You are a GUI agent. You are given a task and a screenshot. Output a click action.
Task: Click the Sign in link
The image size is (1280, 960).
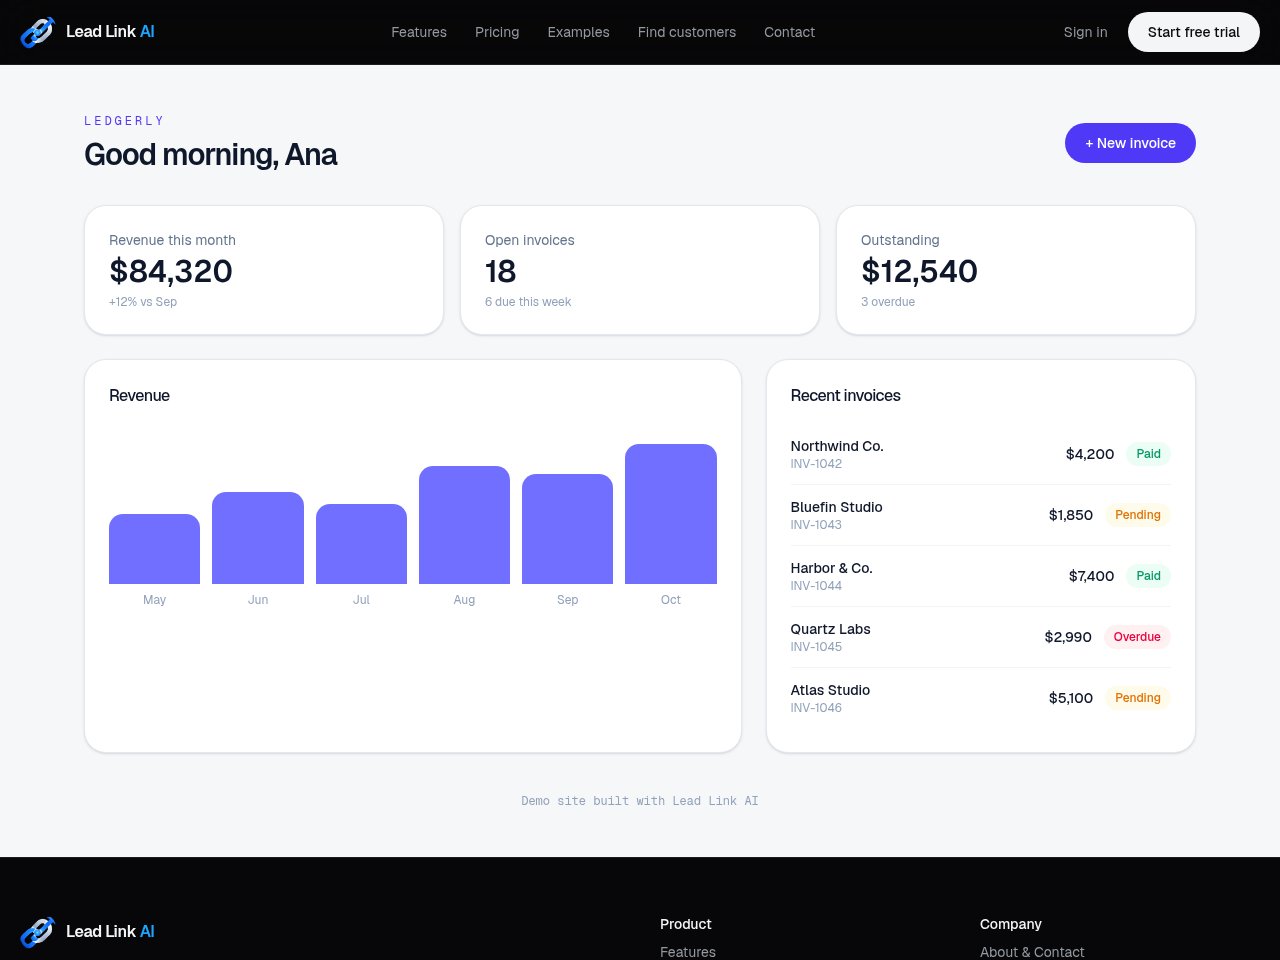1085,32
